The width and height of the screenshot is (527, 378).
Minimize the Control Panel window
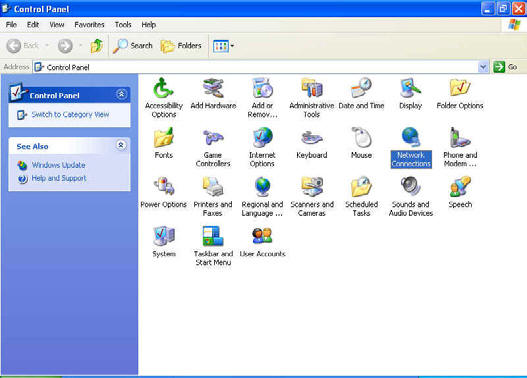488,8
